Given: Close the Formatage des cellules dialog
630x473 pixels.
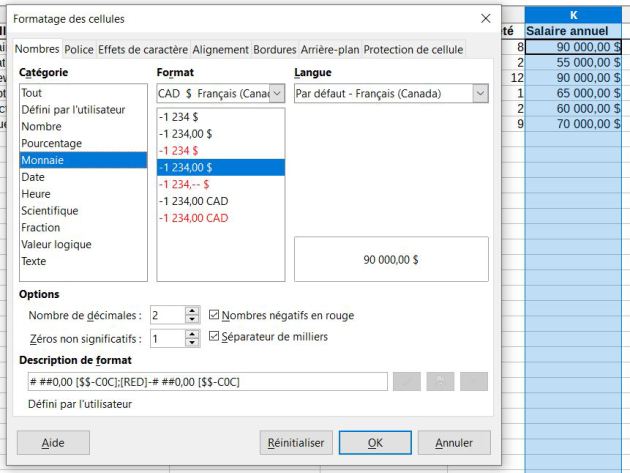Looking at the screenshot, I should [486, 19].
